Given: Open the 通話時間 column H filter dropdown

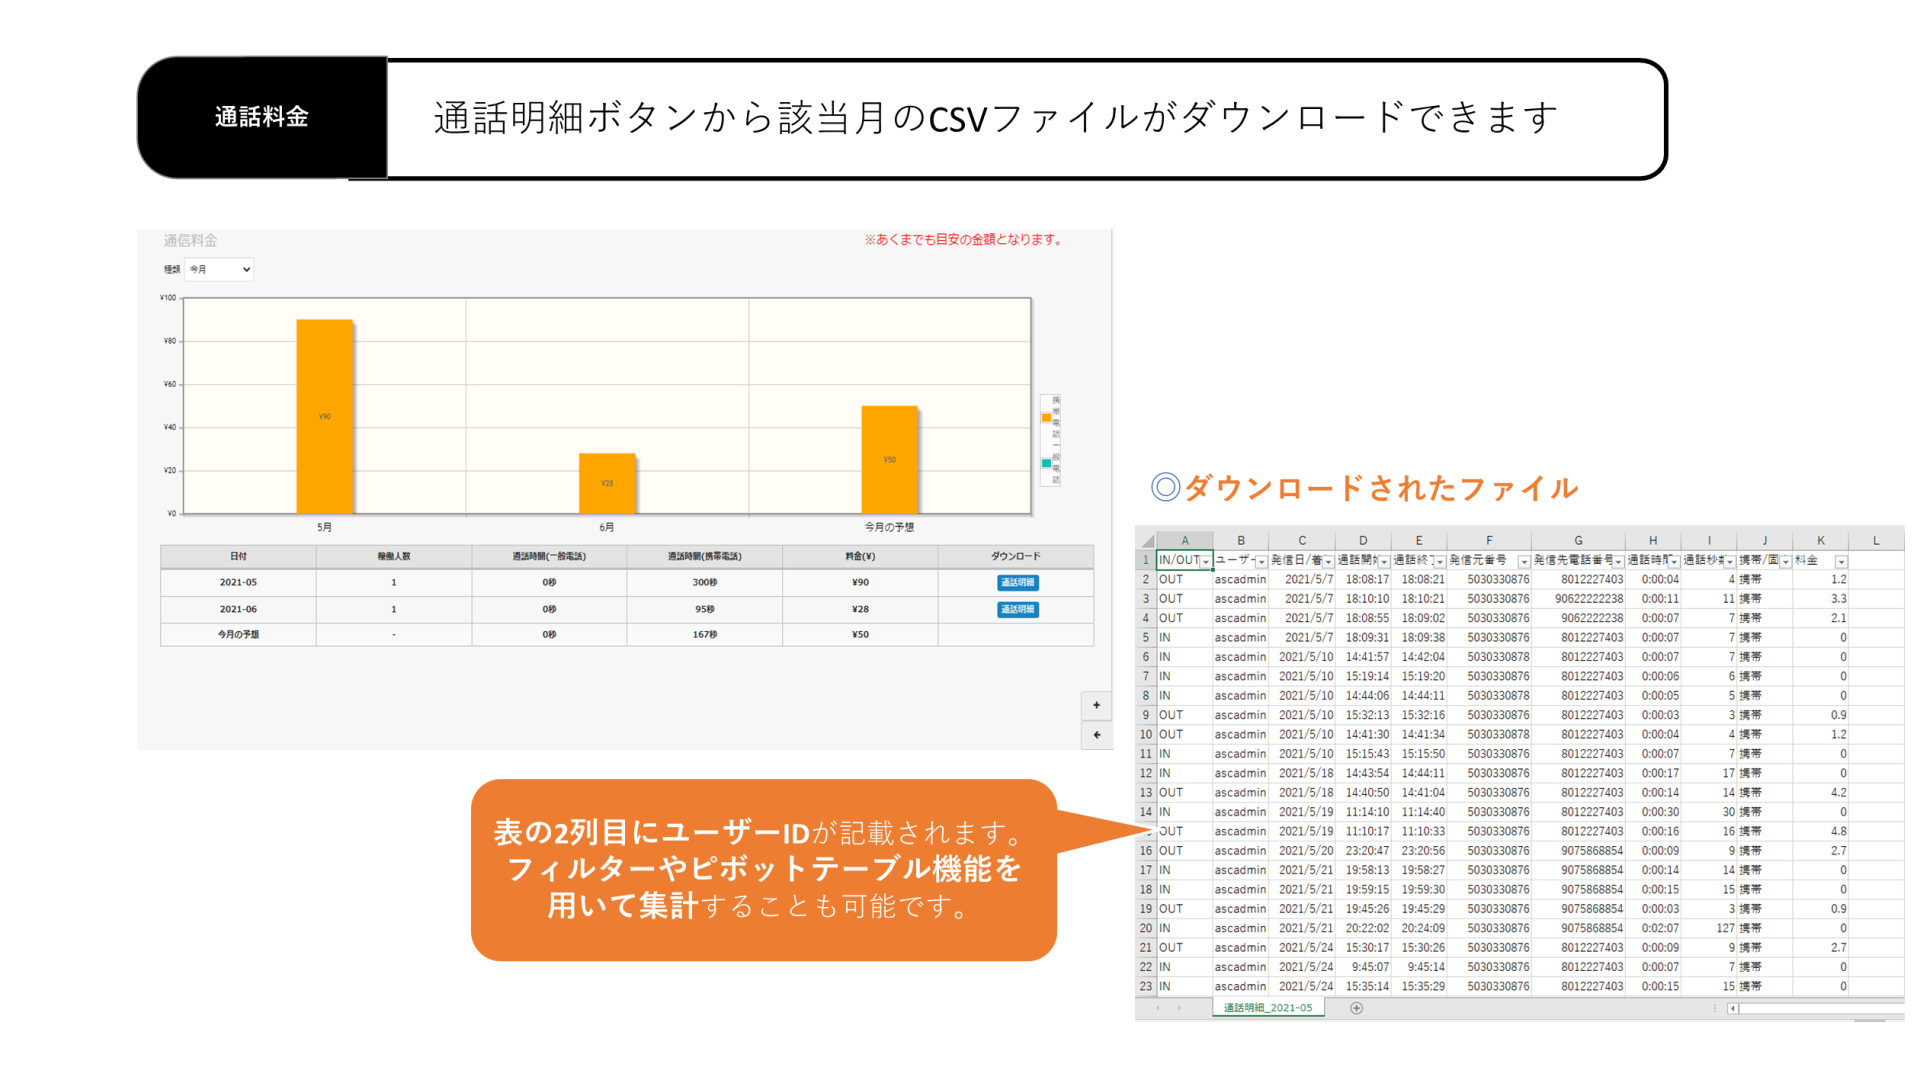Looking at the screenshot, I should 1674,561.
